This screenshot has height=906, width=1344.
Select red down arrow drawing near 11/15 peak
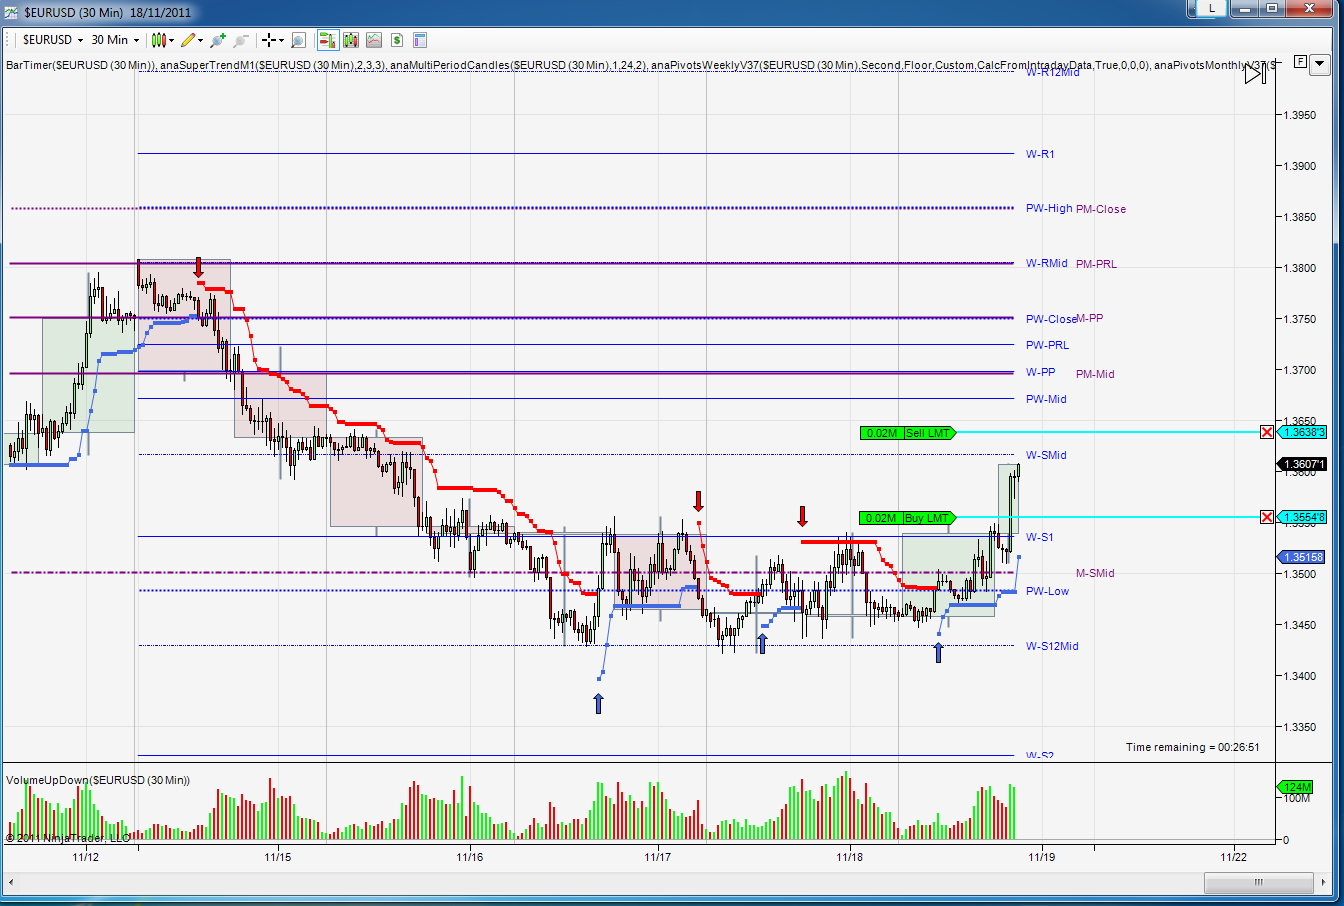pos(198,266)
